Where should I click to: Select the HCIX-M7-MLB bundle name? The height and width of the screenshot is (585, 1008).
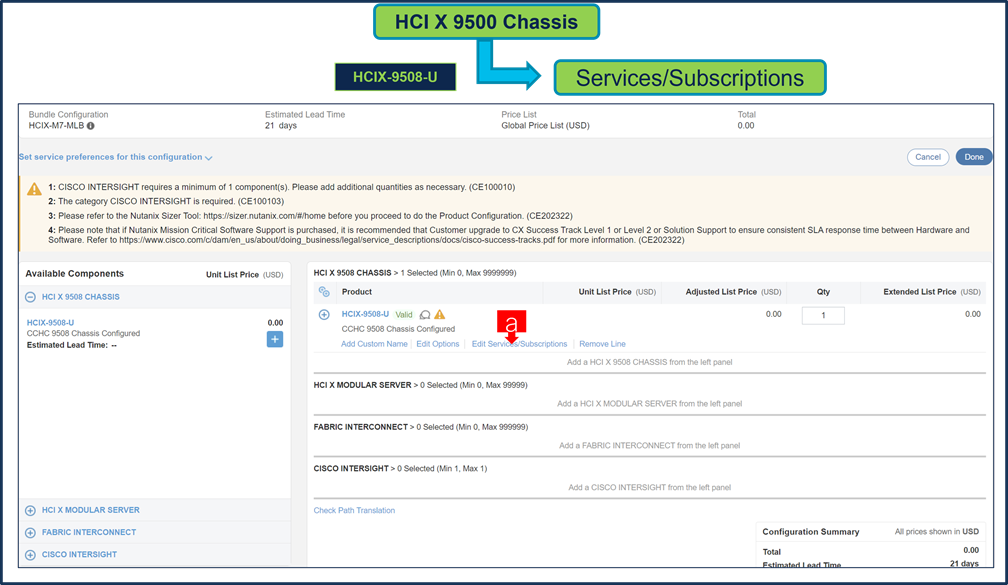(x=56, y=126)
